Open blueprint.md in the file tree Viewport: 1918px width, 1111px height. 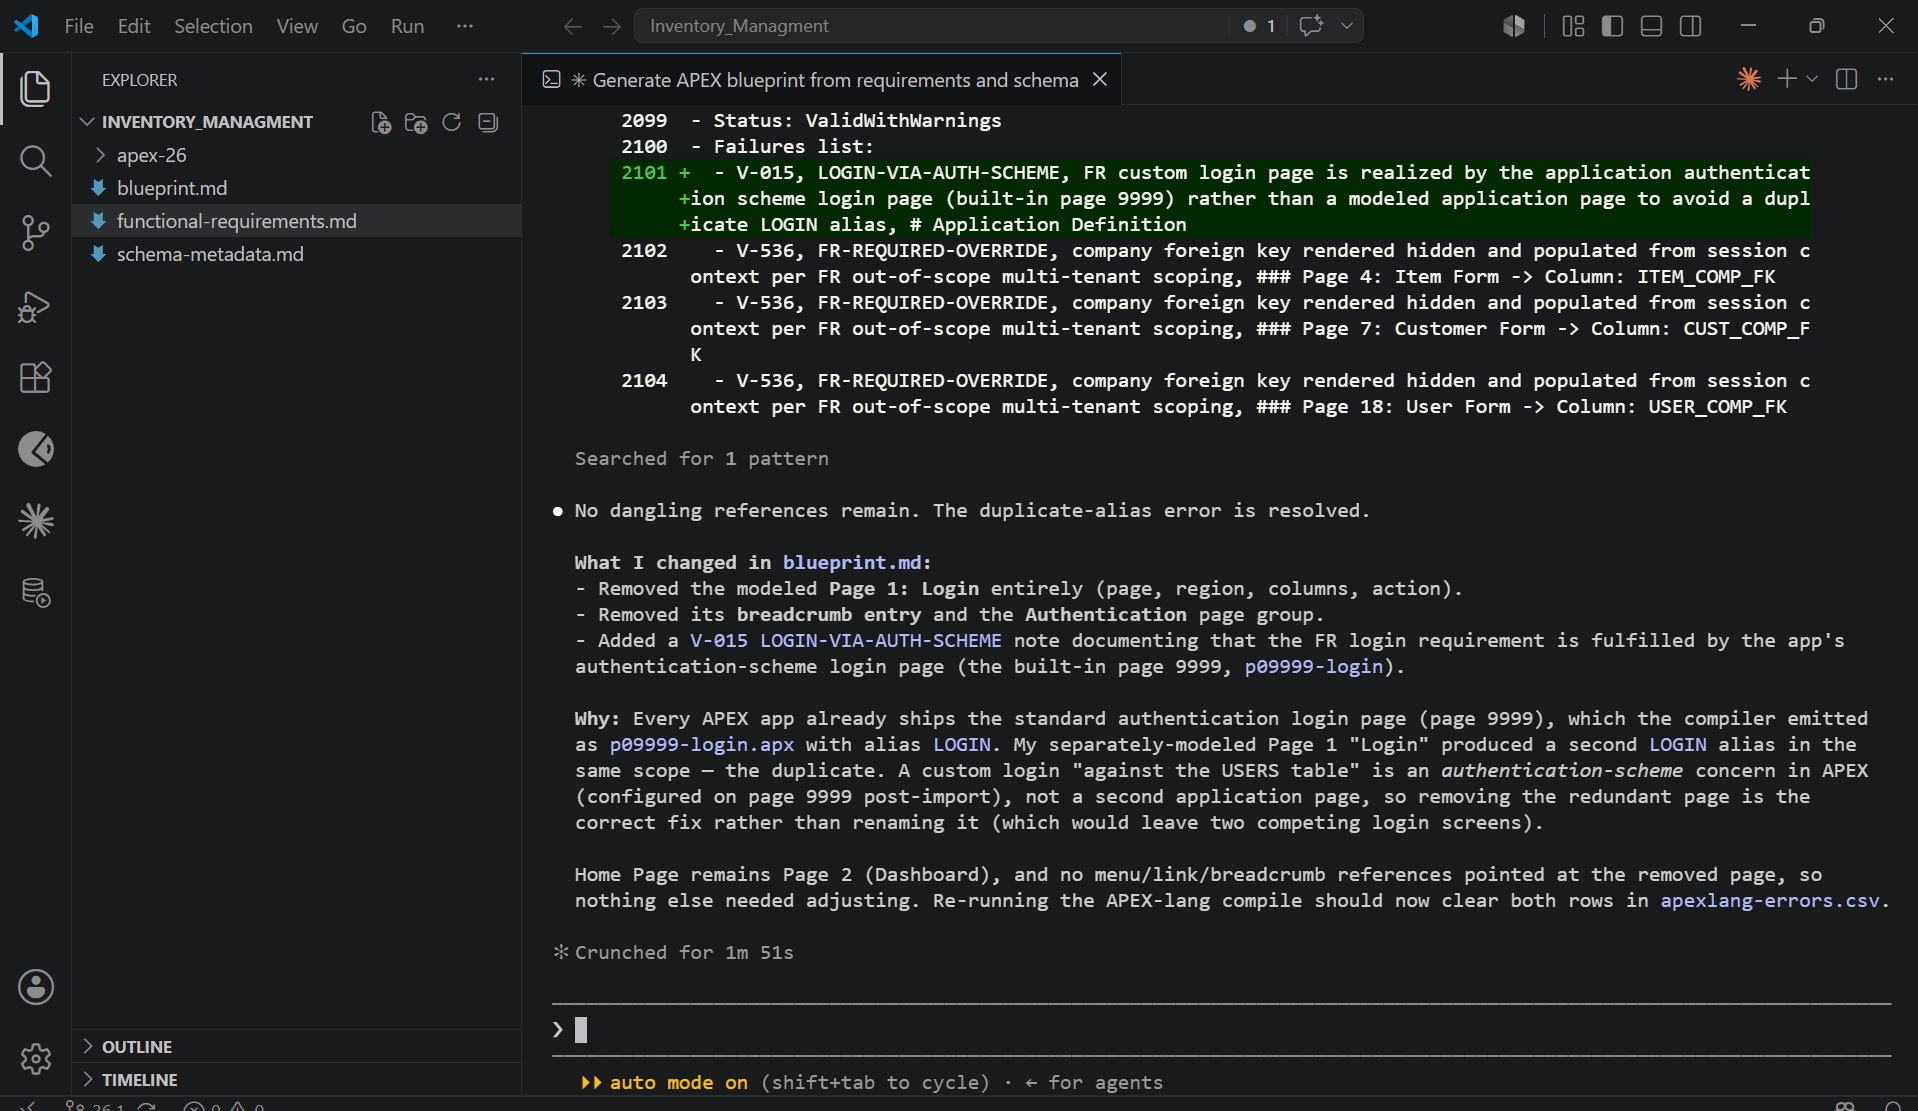coord(172,188)
